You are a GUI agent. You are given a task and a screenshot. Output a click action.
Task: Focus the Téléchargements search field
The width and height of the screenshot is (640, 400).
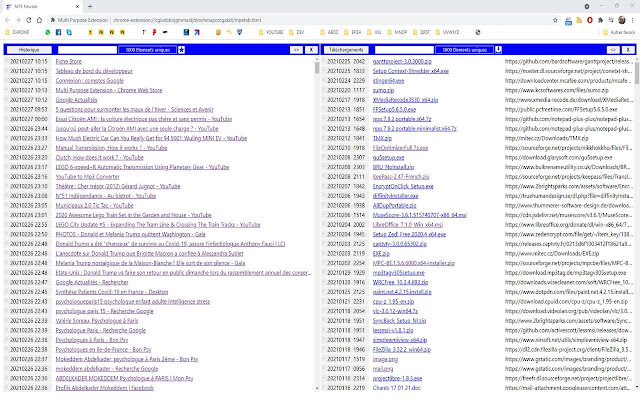(x=404, y=50)
